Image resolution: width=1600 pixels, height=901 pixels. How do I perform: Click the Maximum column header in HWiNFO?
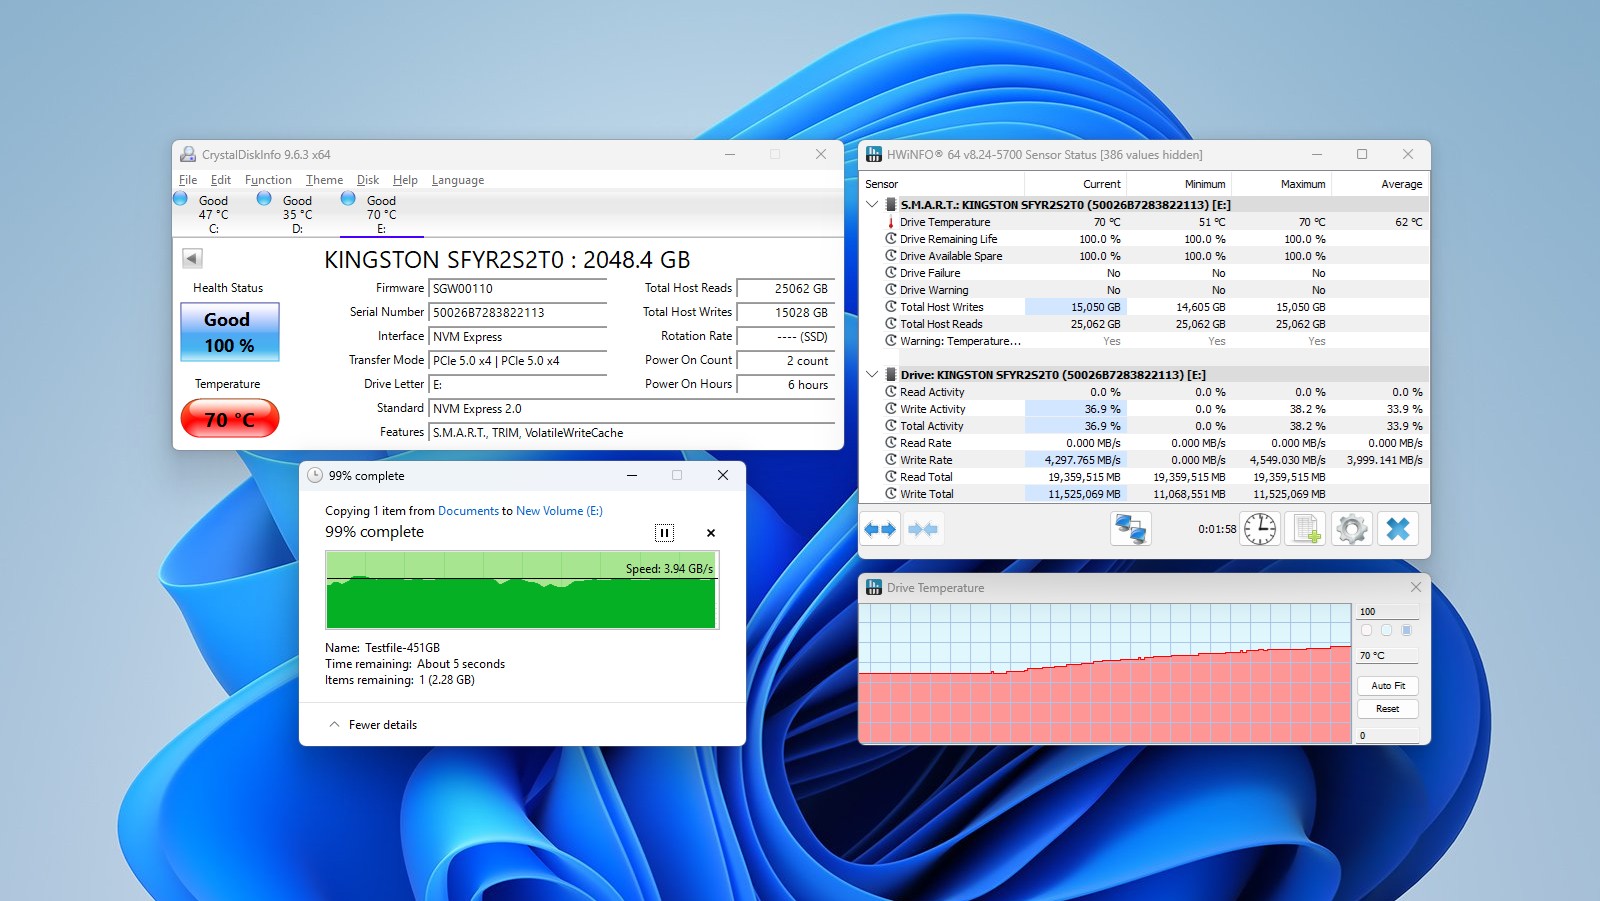[x=1281, y=184]
